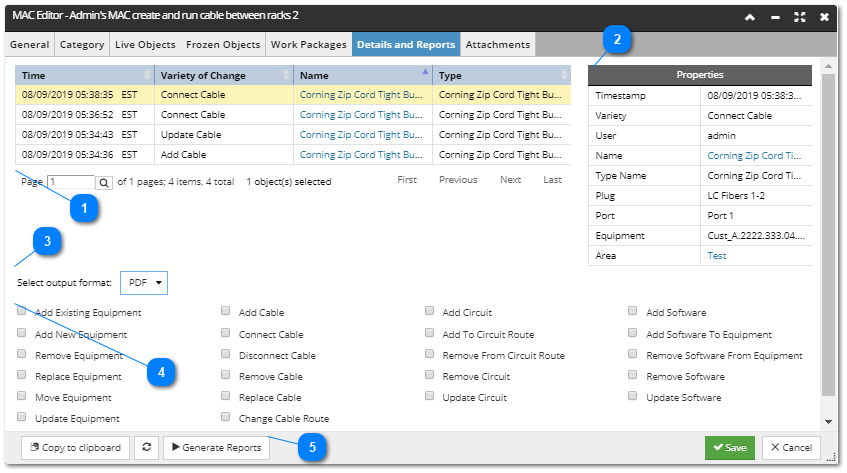The image size is (847, 473).
Task: Tick the Change Cable Route checkbox
Action: tap(226, 417)
